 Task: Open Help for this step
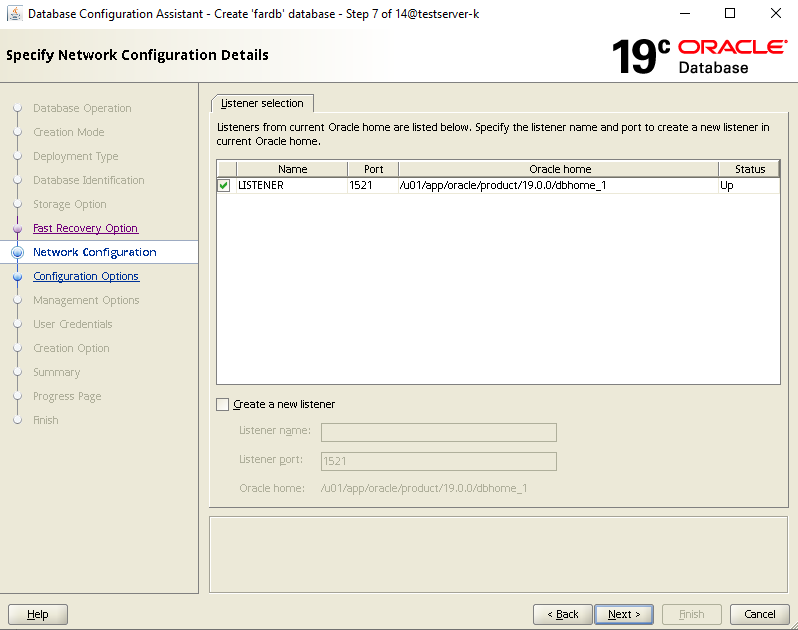click(38, 614)
